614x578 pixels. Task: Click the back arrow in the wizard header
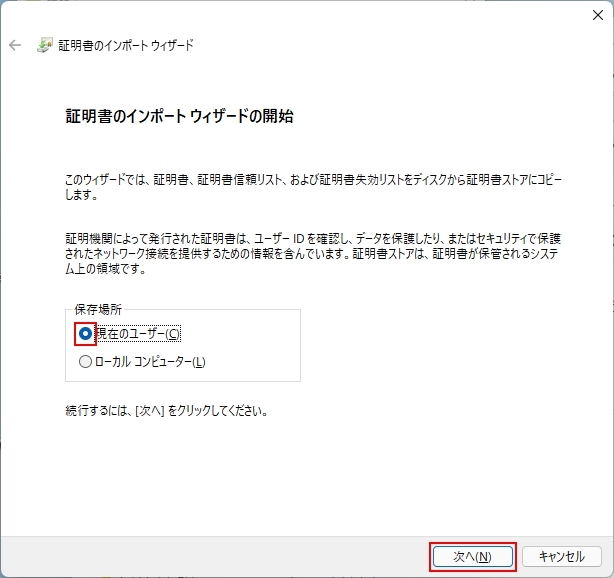[15, 45]
